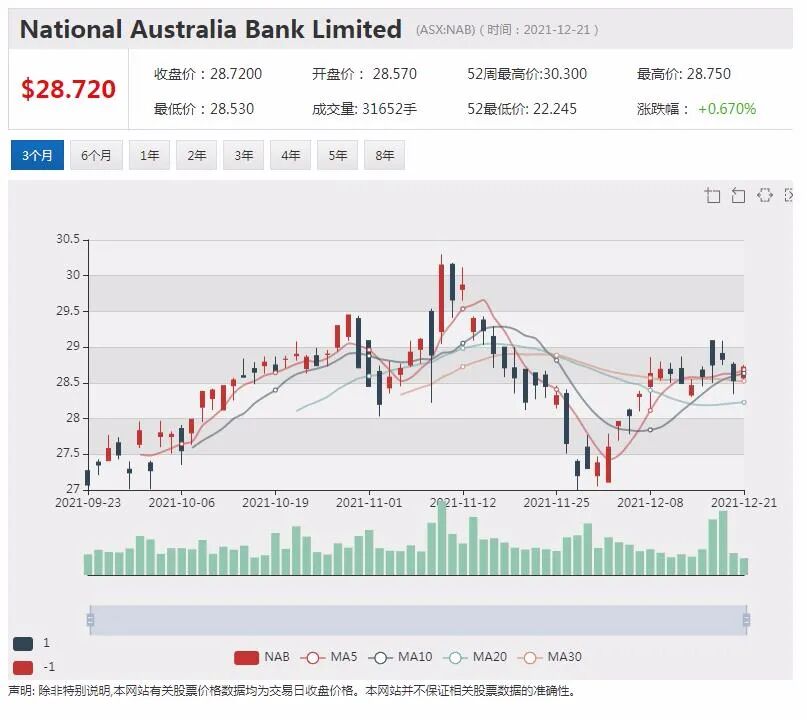Click the red legend swatch labeled -1
Image resolution: width=807 pixels, height=720 pixels.
(23, 668)
